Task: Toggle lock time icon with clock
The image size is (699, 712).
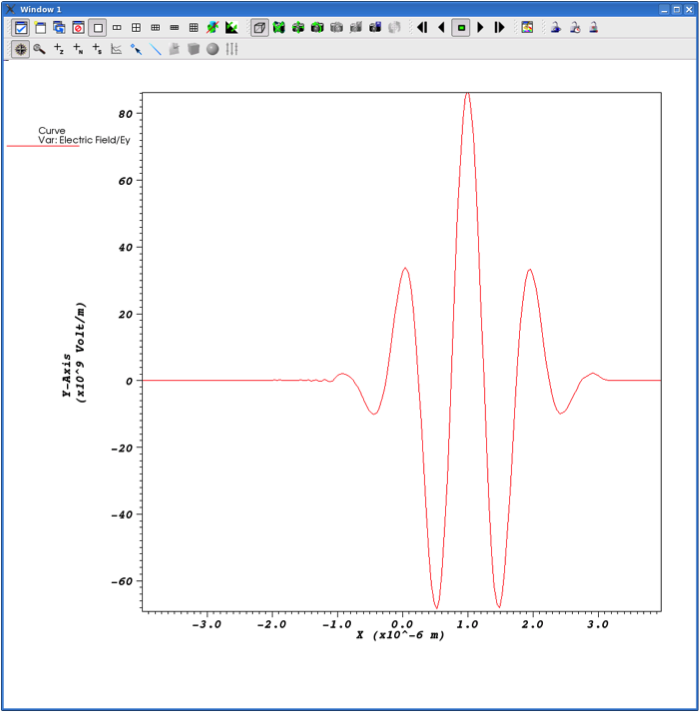Action: [575, 28]
